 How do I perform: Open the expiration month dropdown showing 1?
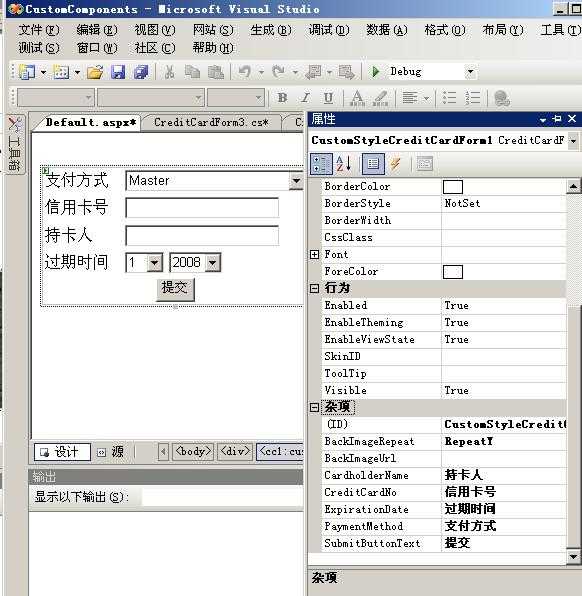154,263
